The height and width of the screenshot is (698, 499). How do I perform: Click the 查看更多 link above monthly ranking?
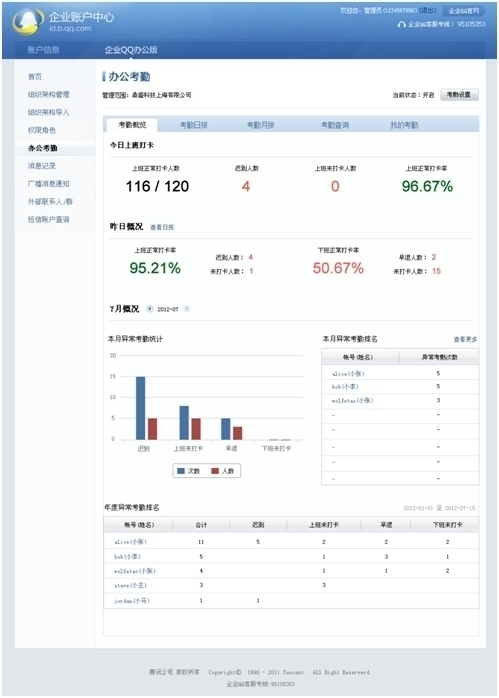pyautogui.click(x=465, y=340)
